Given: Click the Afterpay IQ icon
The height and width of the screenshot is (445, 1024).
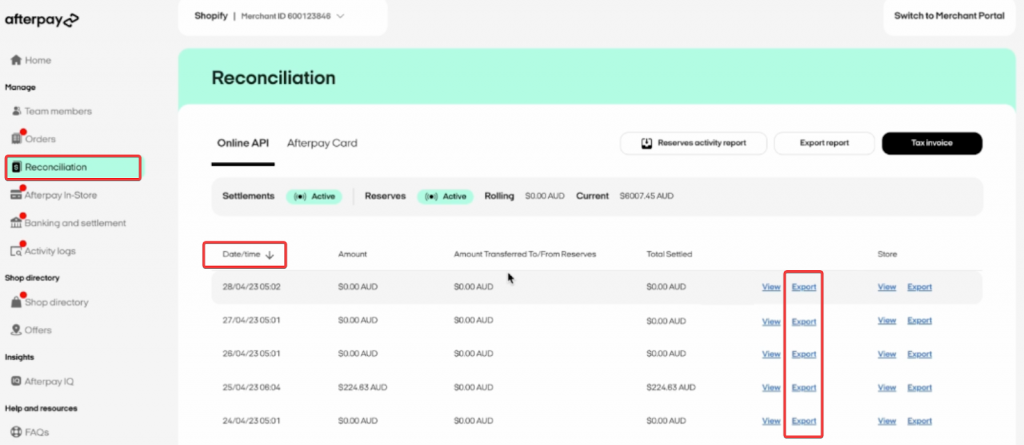Looking at the screenshot, I should pyautogui.click(x=16, y=380).
